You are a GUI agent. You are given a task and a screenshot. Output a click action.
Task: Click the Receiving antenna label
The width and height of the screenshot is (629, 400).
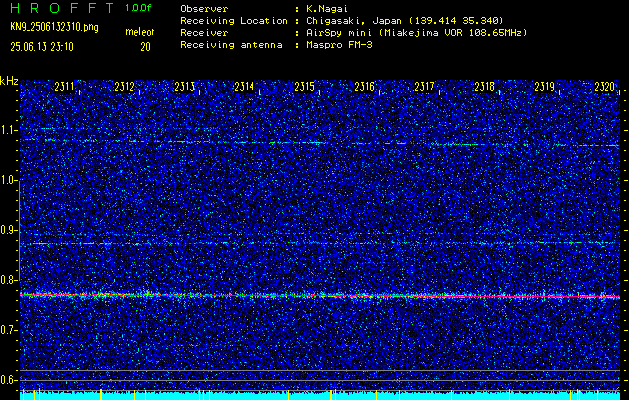(x=231, y=45)
